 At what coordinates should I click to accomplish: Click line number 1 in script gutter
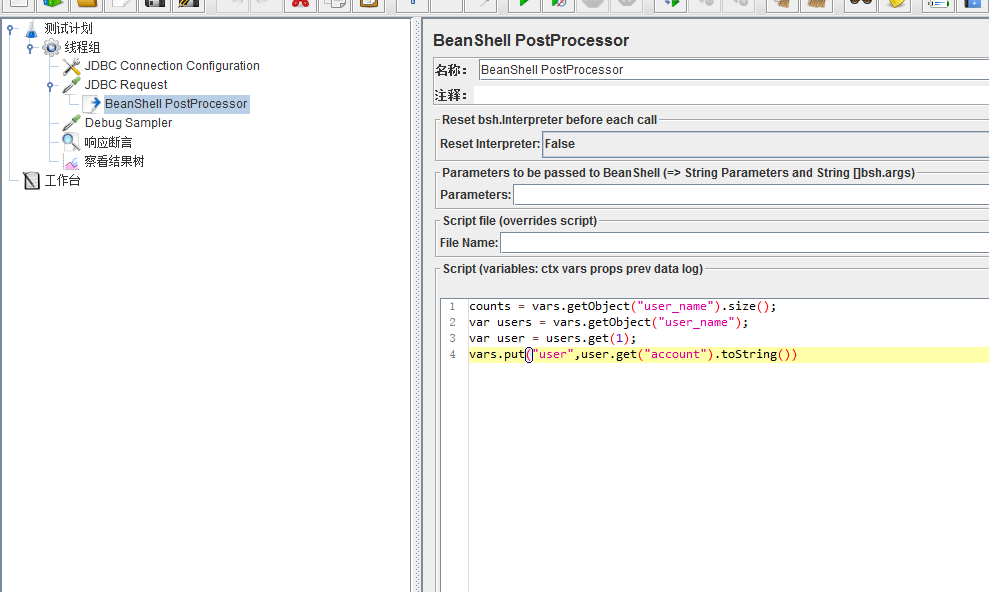click(452, 306)
